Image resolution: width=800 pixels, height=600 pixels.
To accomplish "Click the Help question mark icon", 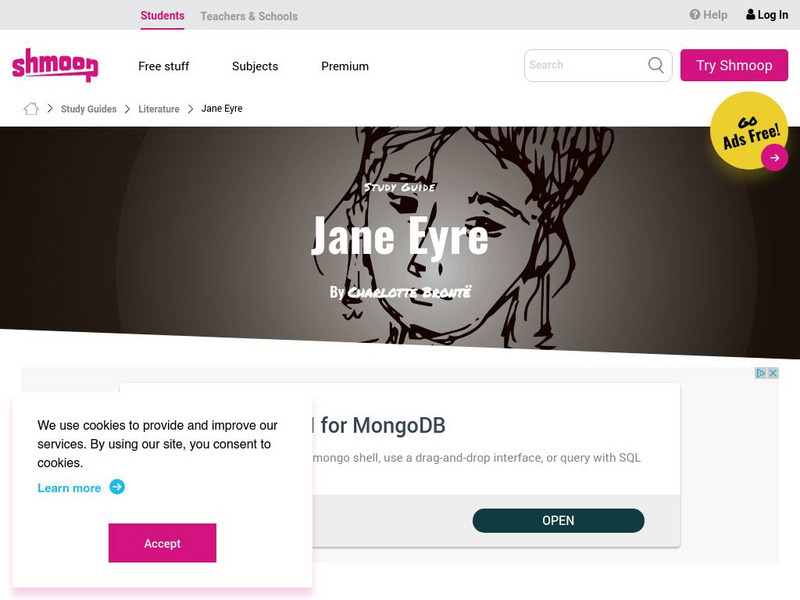I will (x=694, y=15).
